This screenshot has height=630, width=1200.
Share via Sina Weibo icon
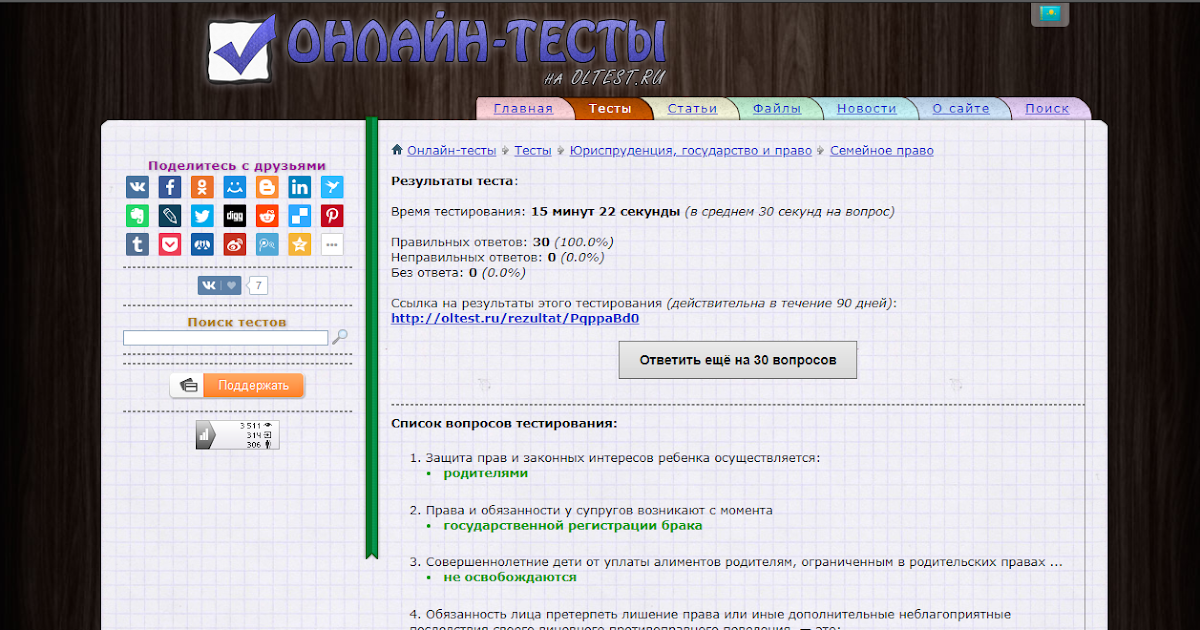point(235,245)
